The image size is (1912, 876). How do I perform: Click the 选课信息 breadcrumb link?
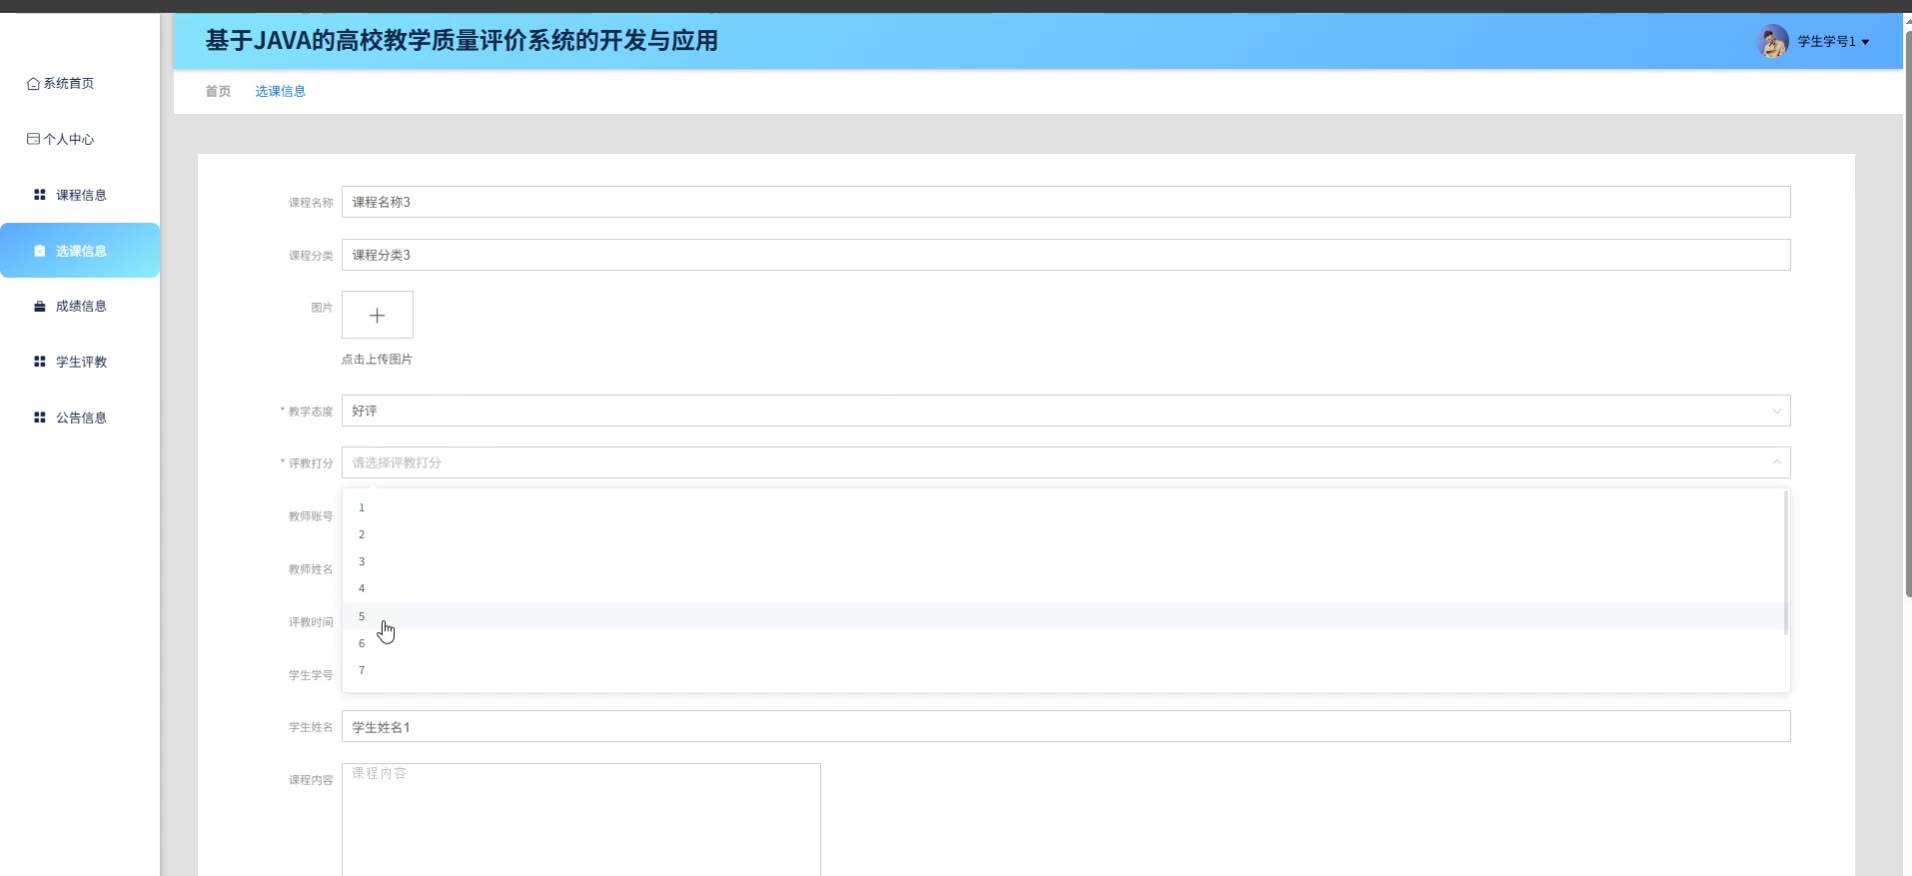(280, 91)
